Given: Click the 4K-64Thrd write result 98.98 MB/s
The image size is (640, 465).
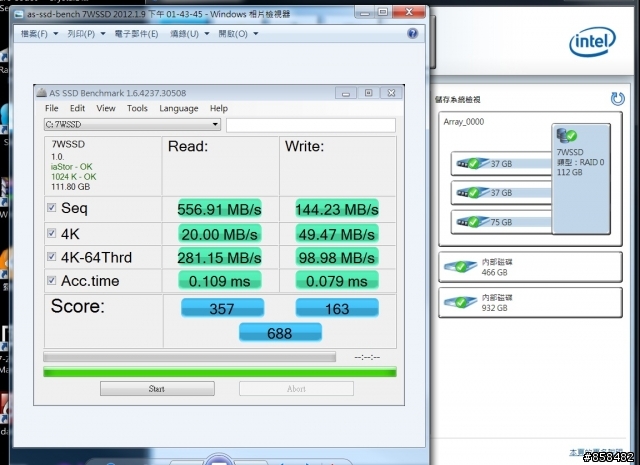Looking at the screenshot, I should coord(337,257).
